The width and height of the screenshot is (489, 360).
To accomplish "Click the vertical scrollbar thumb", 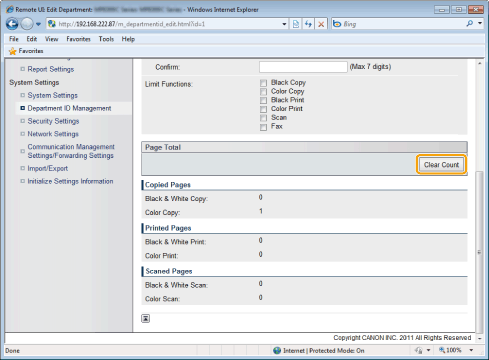I will [x=479, y=252].
